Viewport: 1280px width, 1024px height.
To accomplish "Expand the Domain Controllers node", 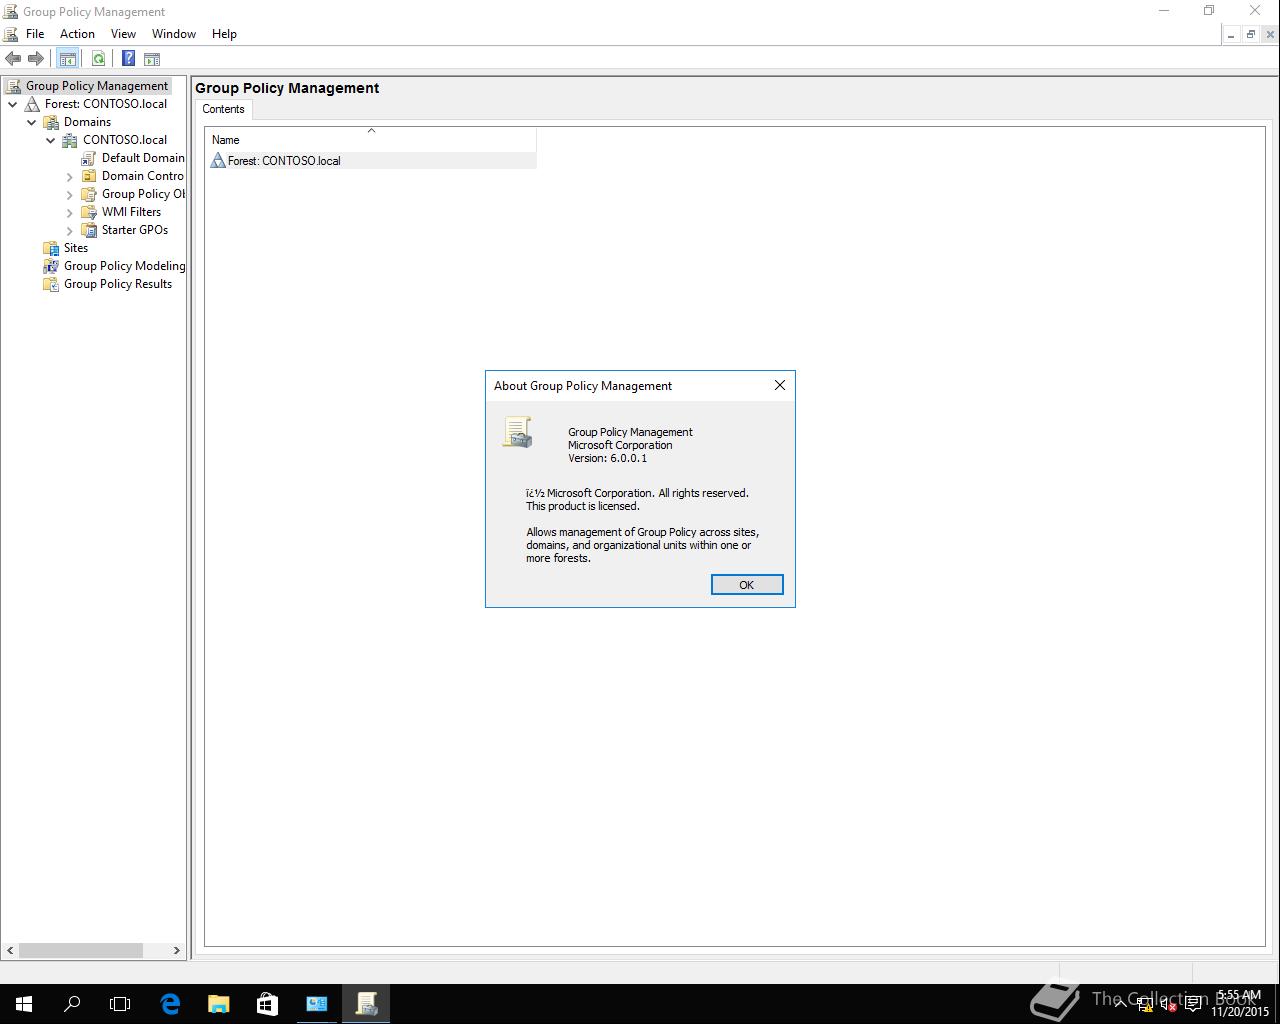I will coord(70,177).
